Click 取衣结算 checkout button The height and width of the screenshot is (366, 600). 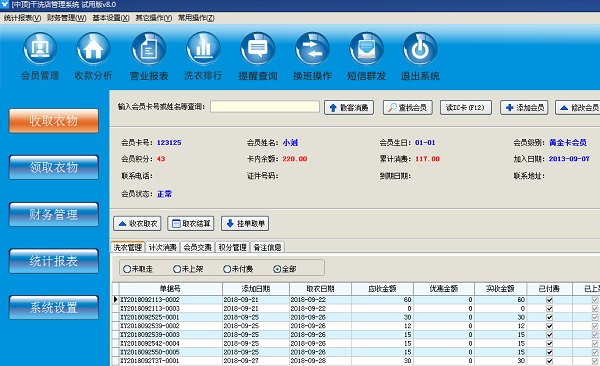[191, 224]
